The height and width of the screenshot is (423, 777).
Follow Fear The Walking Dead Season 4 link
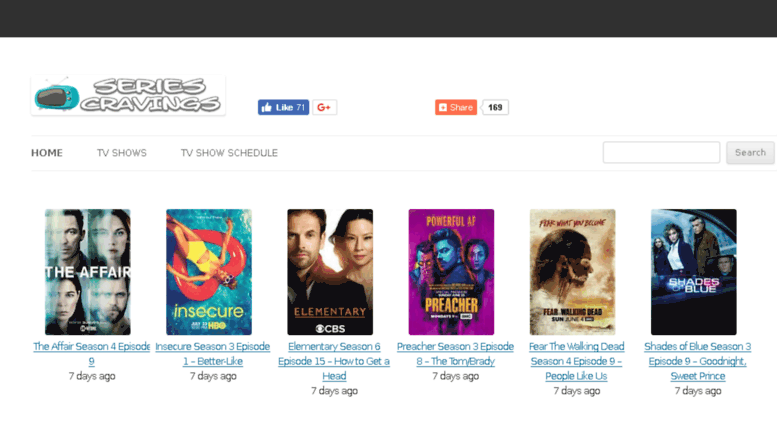pos(576,361)
